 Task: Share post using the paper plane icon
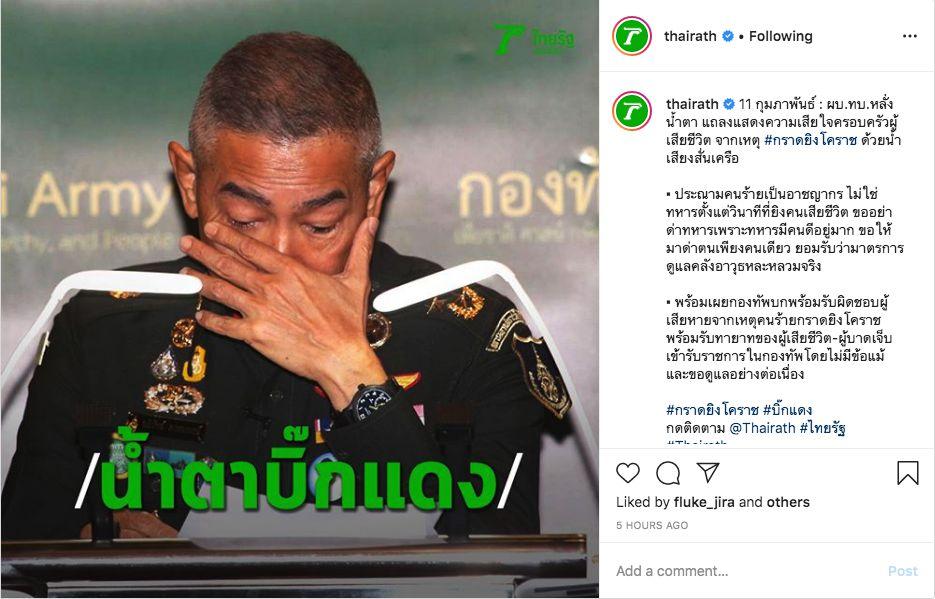click(x=708, y=472)
